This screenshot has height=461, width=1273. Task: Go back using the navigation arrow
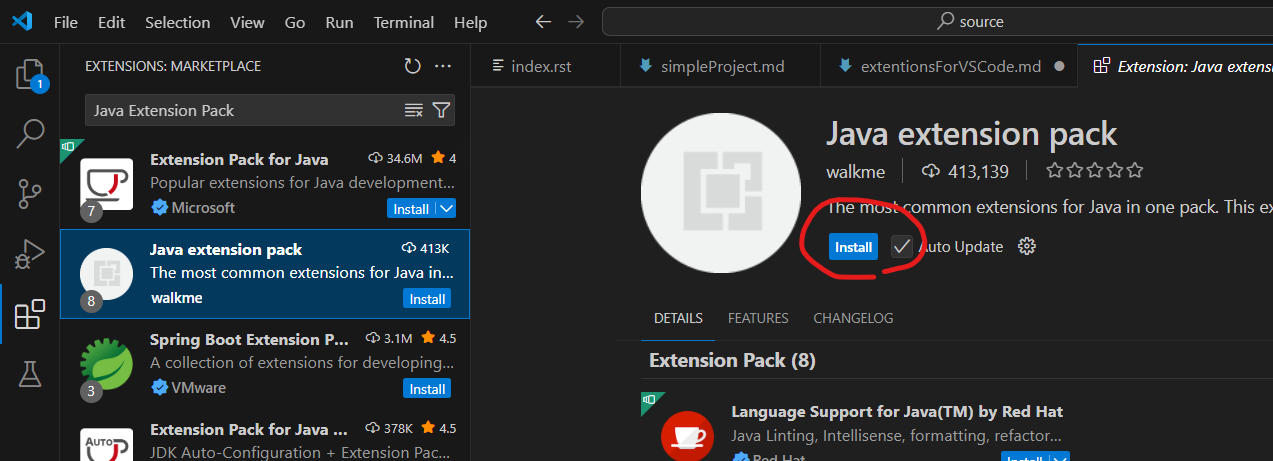[x=543, y=22]
